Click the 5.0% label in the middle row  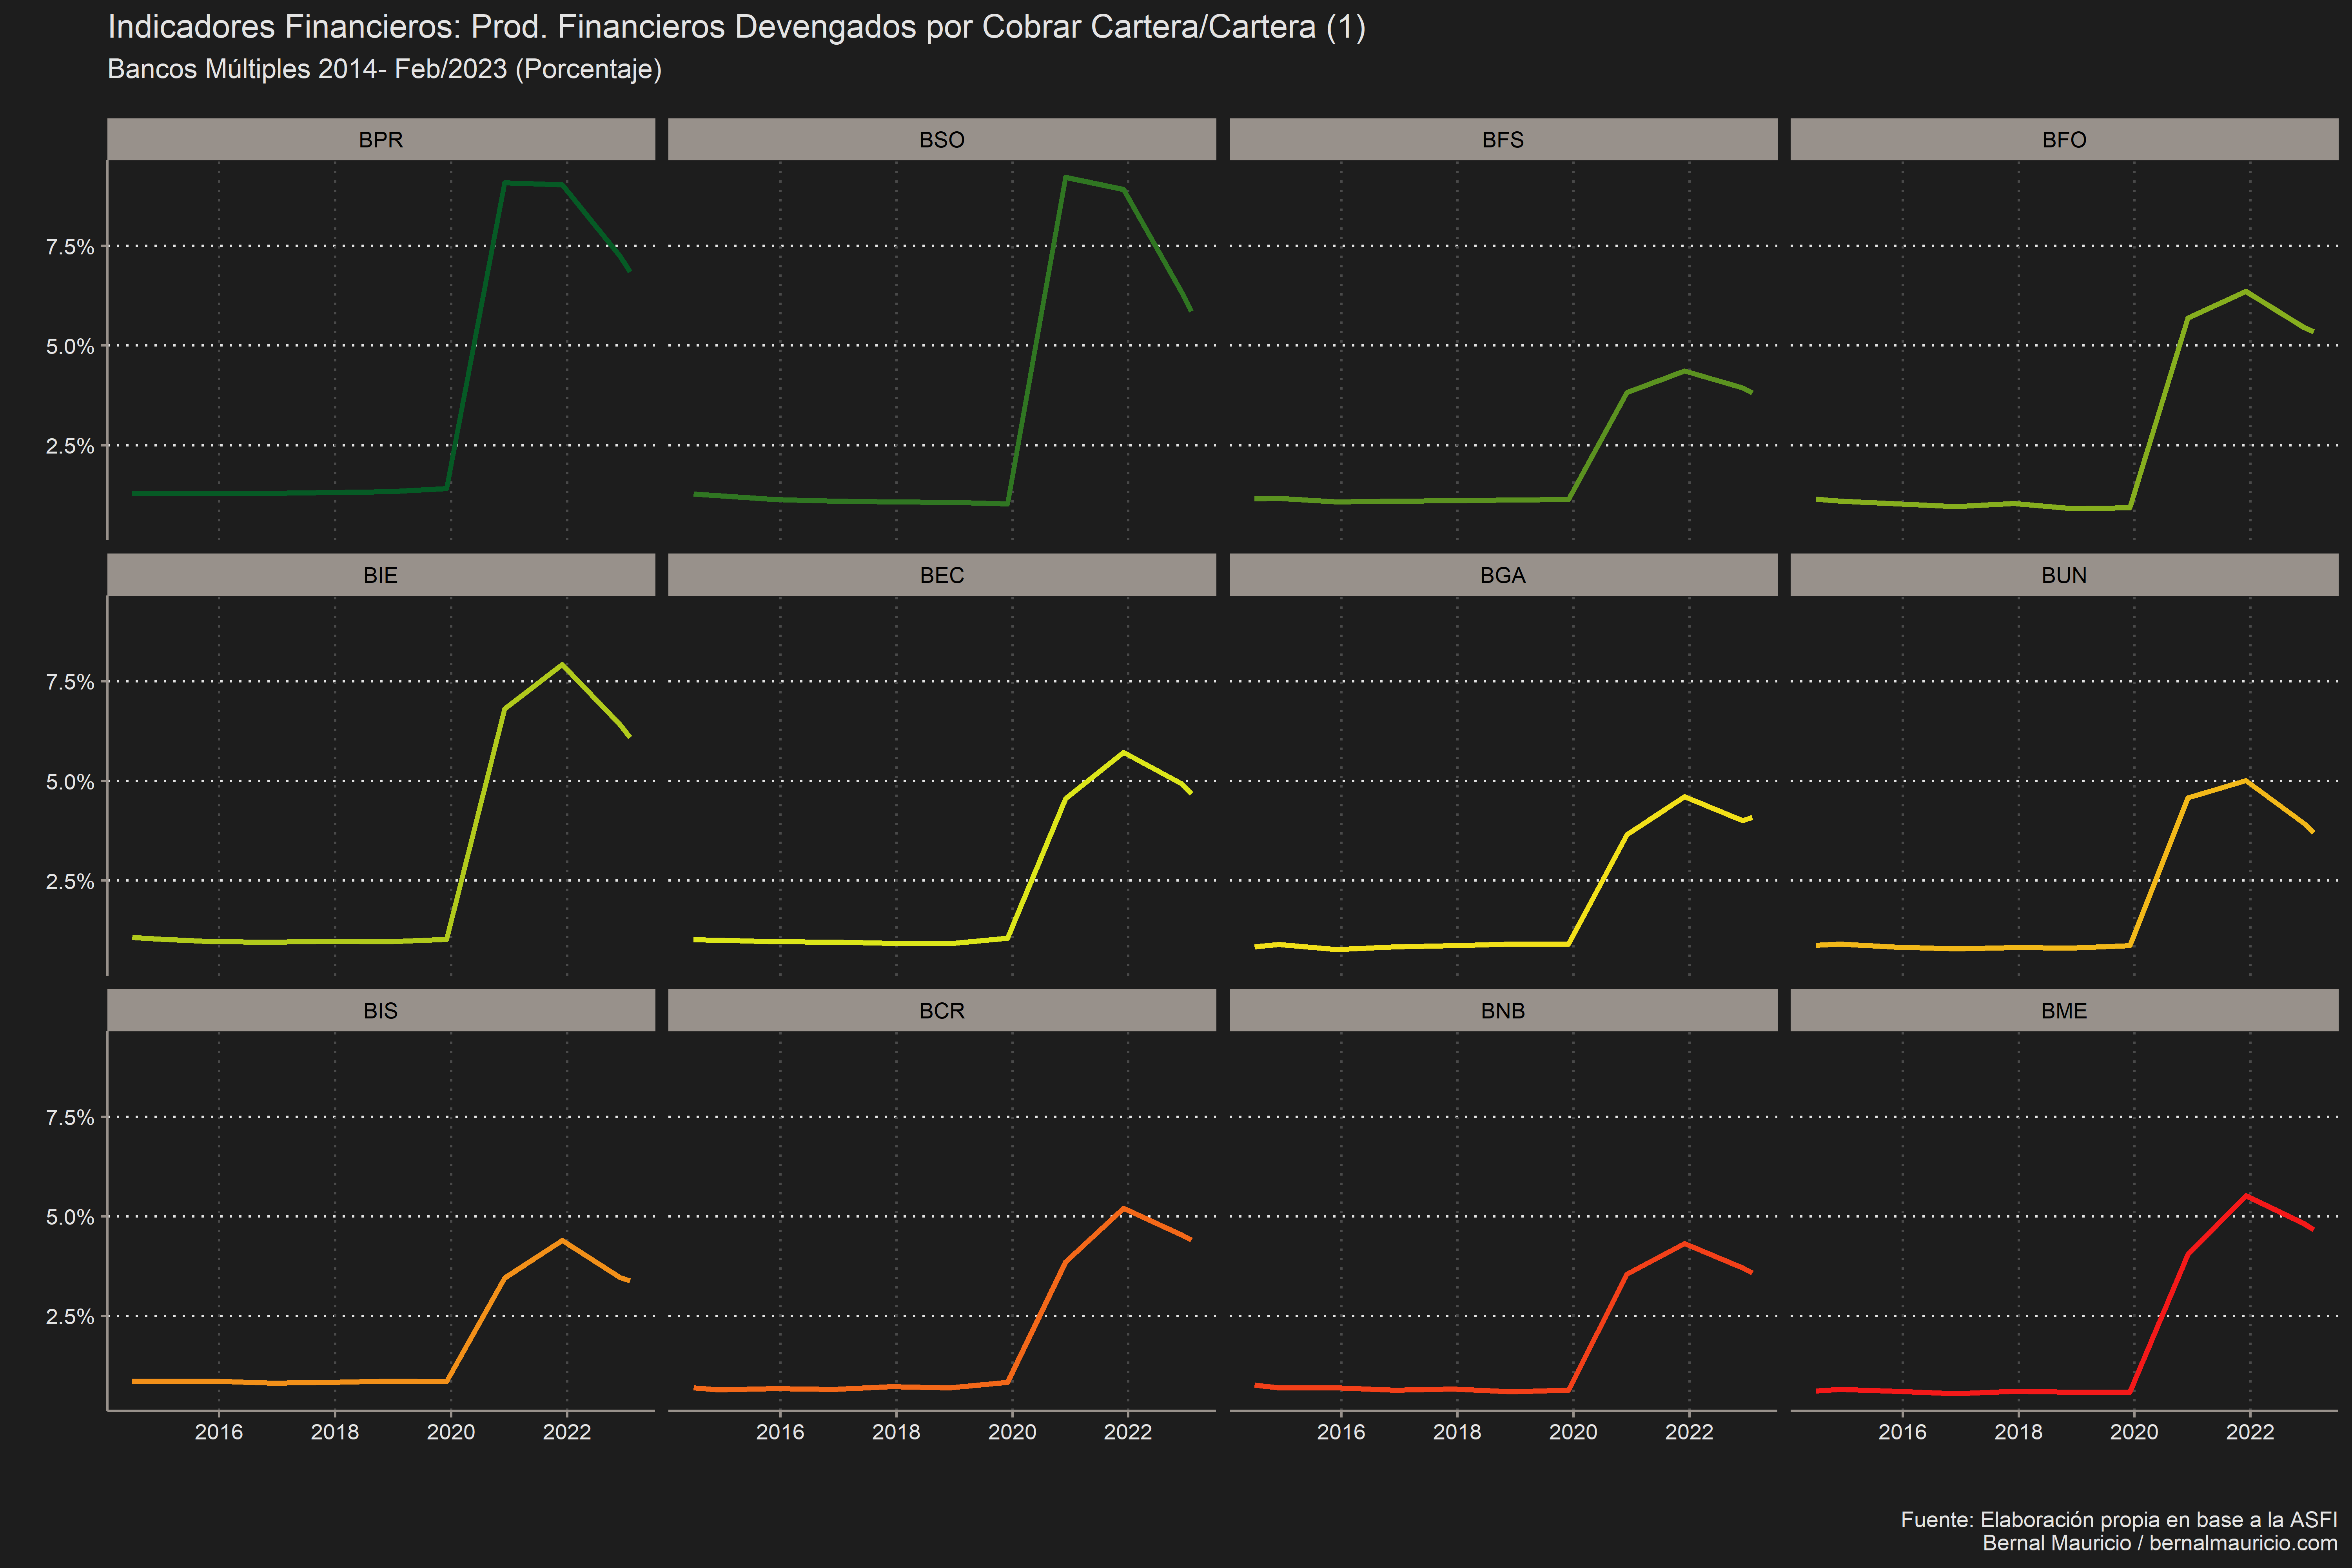click(70, 782)
